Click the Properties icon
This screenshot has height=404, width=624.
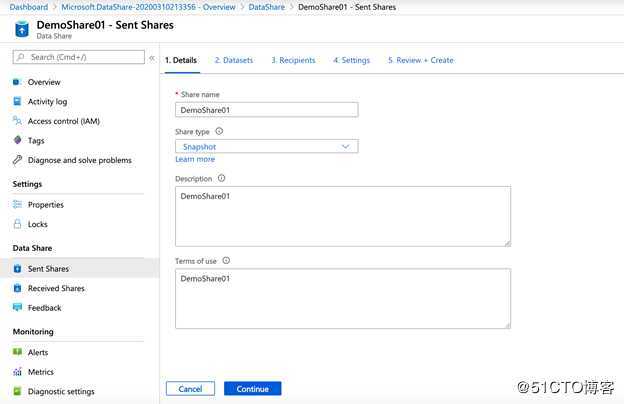(x=17, y=205)
